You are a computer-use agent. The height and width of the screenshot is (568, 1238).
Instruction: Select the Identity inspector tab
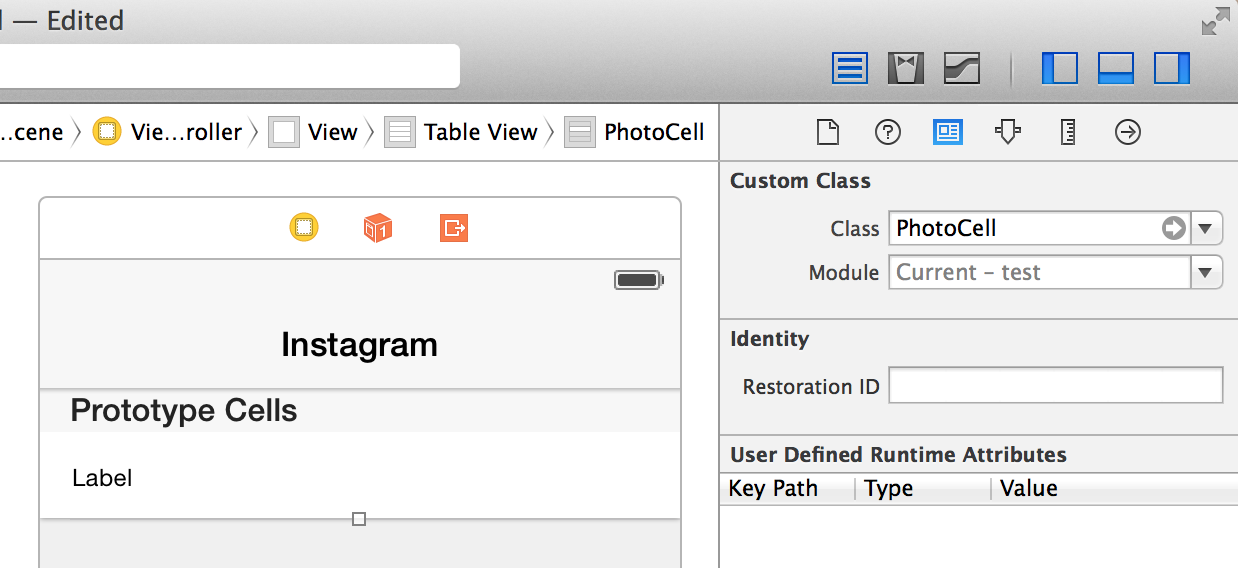tap(948, 132)
